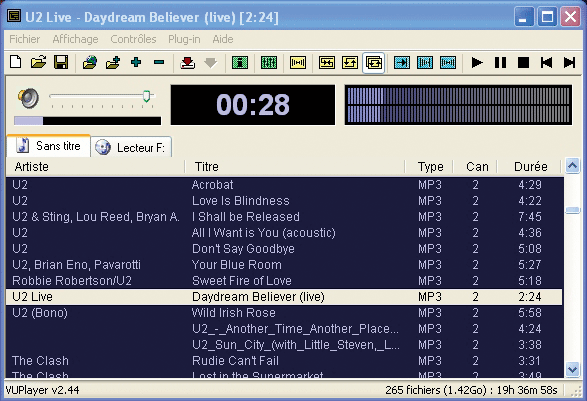Click the VUPlayer v2.44 status text
Image resolution: width=587 pixels, height=401 pixels.
42,390
